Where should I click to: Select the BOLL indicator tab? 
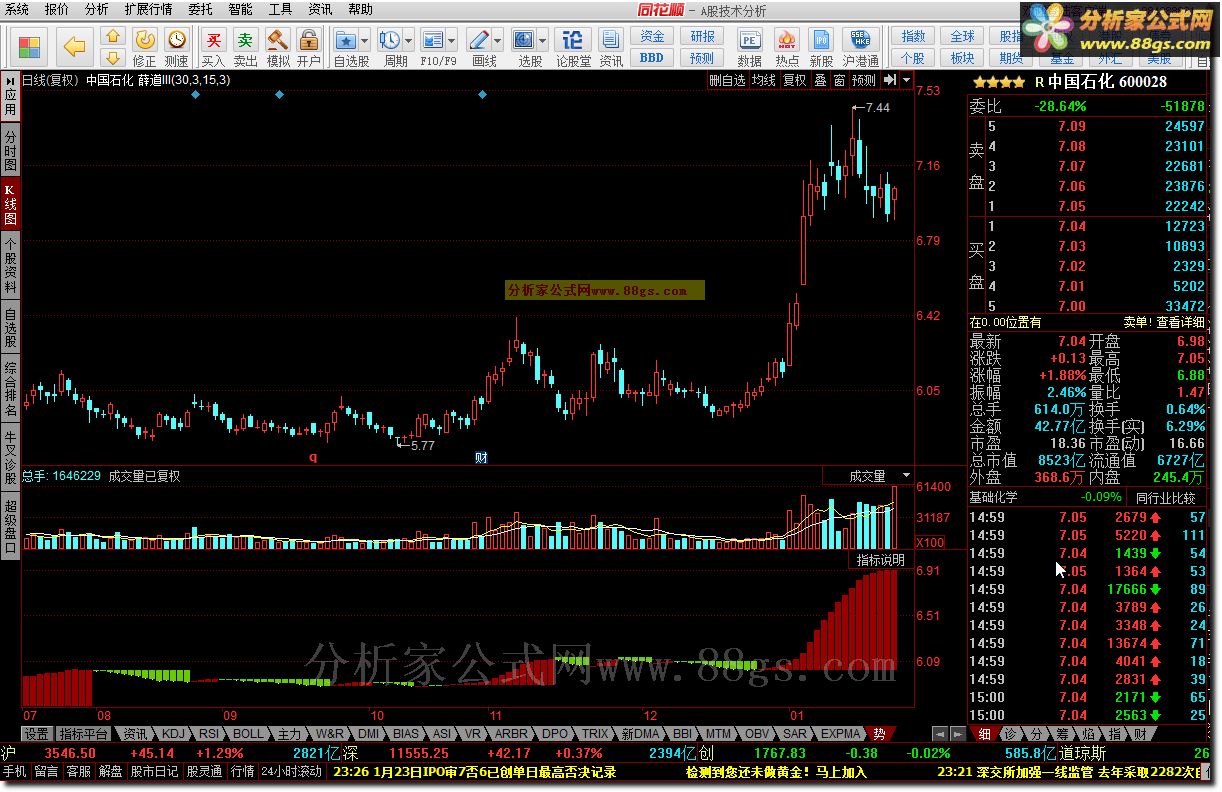(x=248, y=733)
